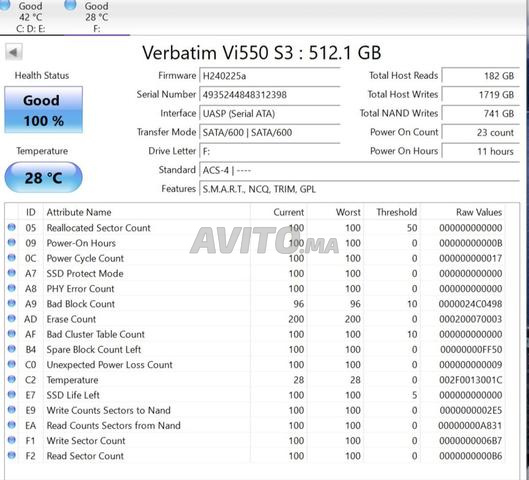Viewport: 529px width, 480px height.
Task: Click Total Host Reads value 182 GB
Action: (480, 76)
